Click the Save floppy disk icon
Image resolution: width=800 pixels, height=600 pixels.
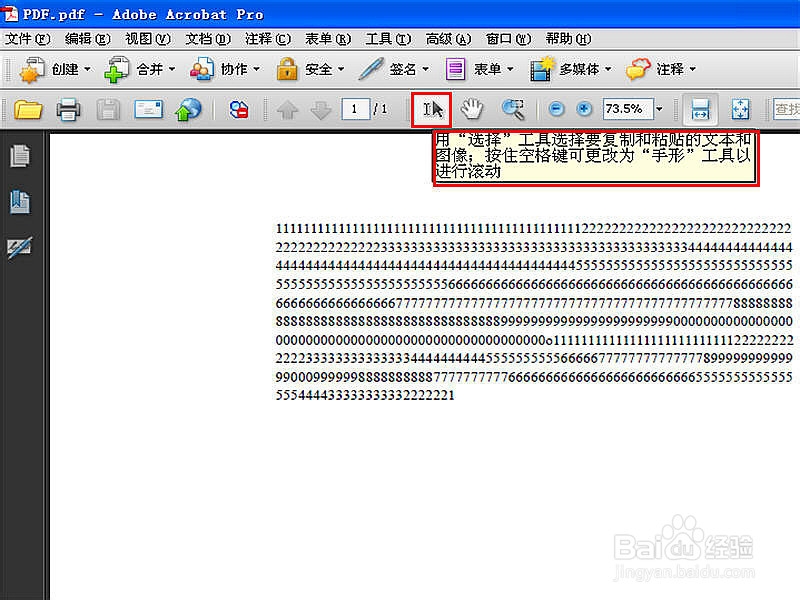tap(108, 109)
